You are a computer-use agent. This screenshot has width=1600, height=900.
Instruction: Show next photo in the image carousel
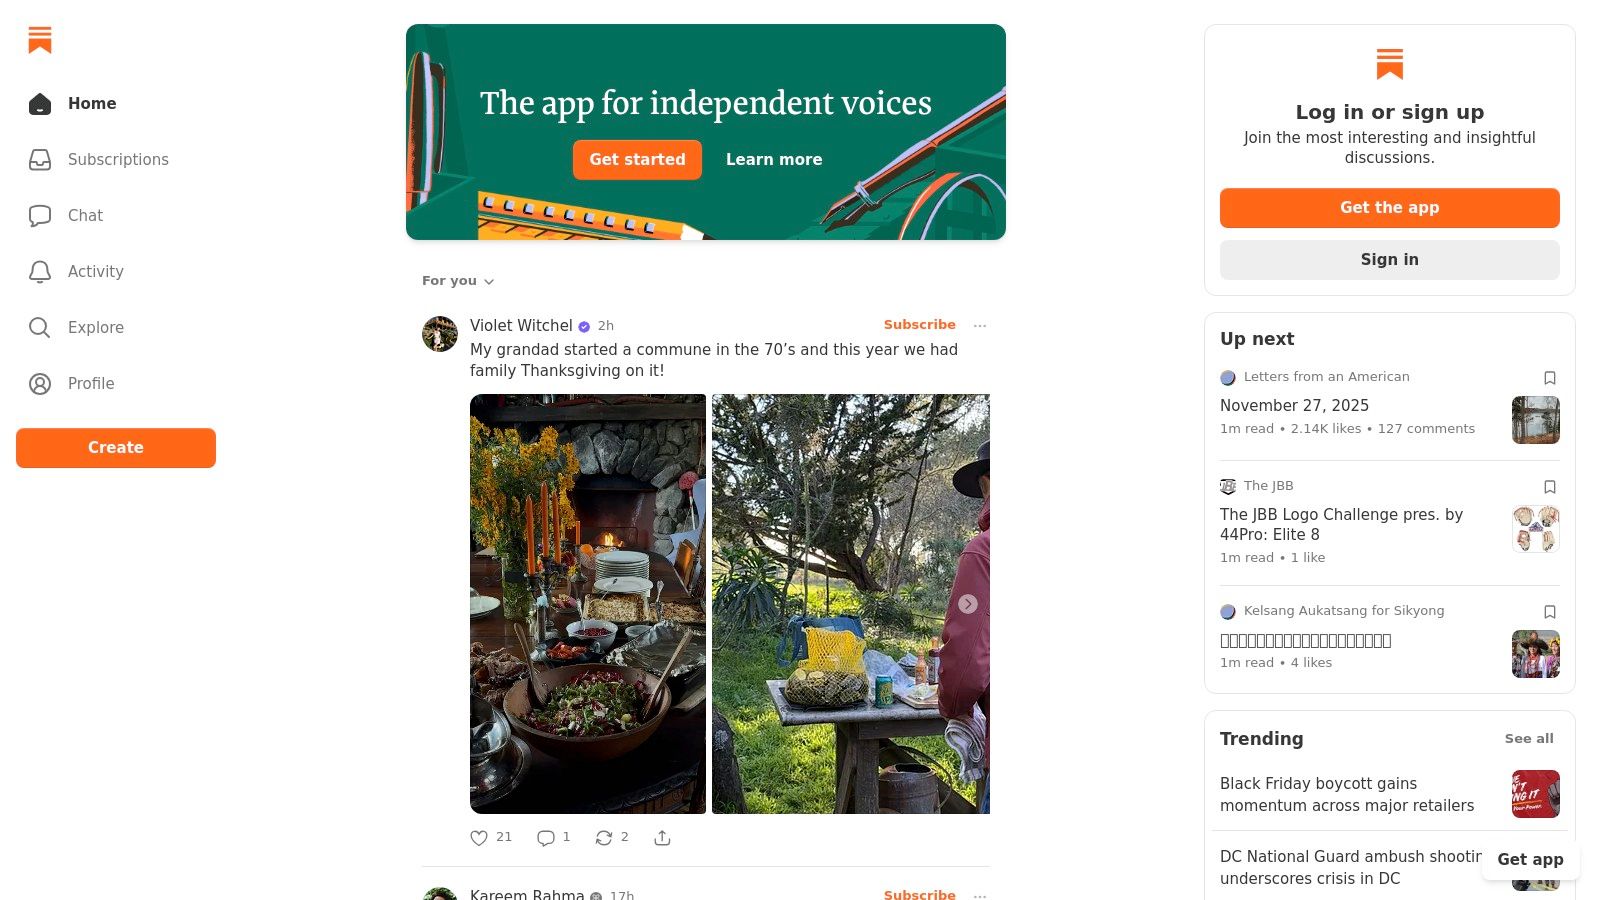click(967, 604)
